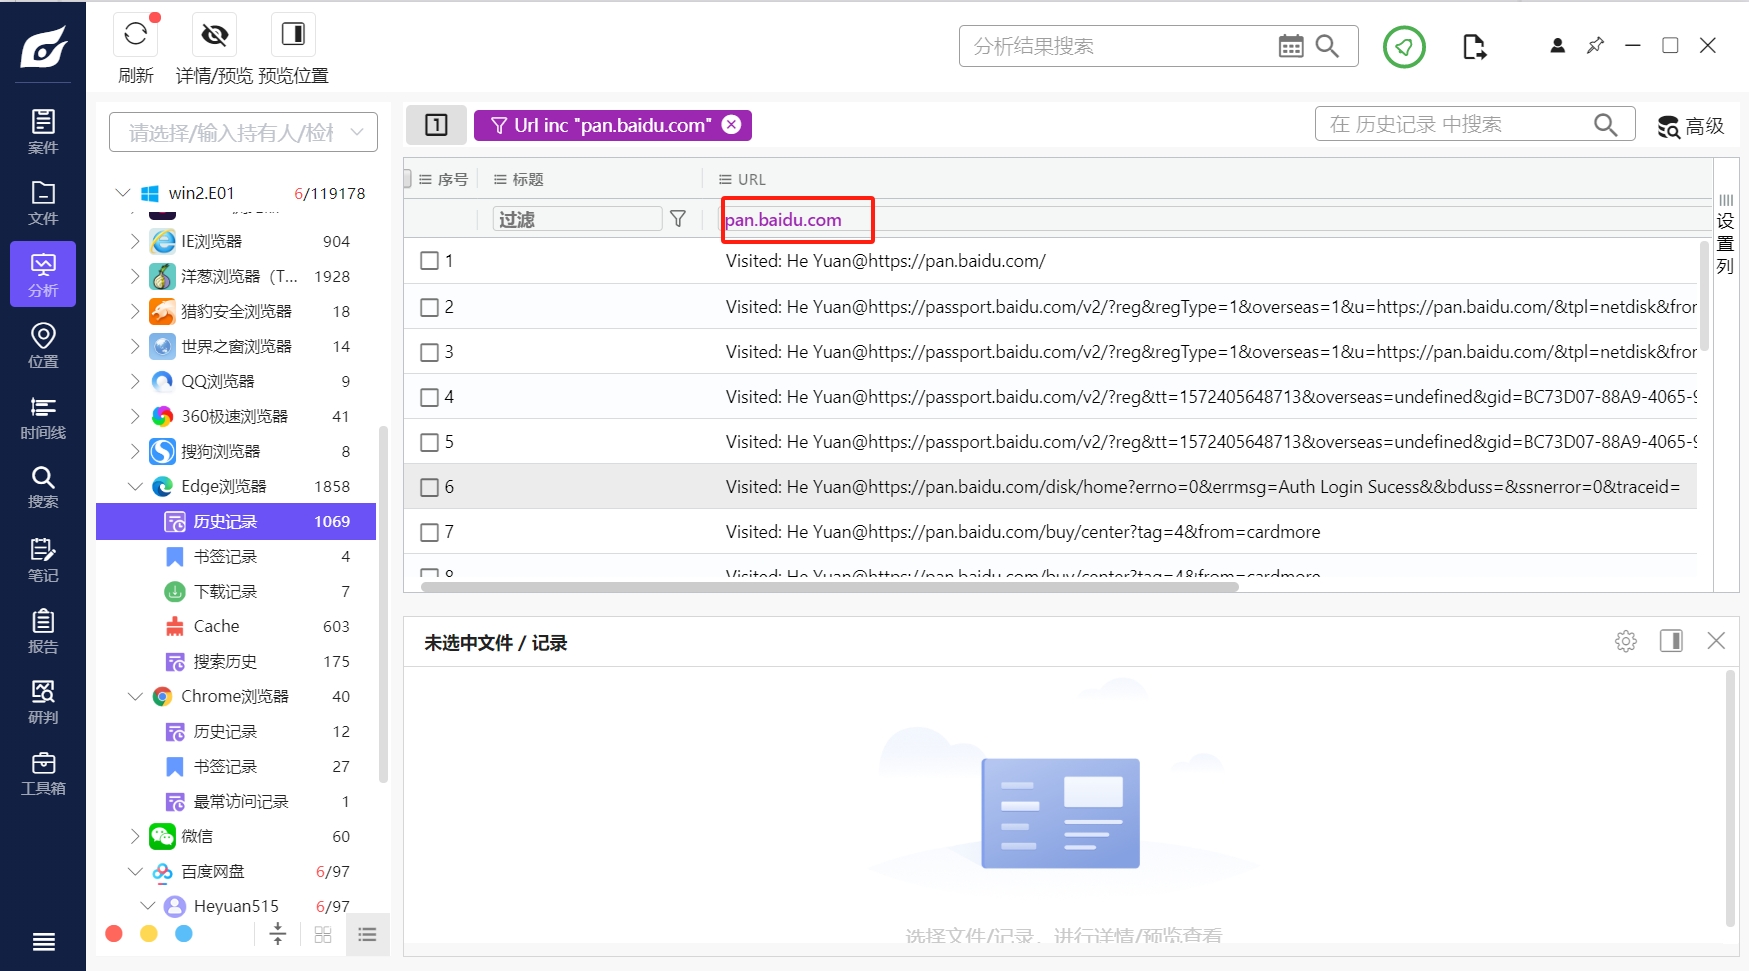Click the 高级 advanced search button
The height and width of the screenshot is (971, 1749).
pyautogui.click(x=1692, y=126)
